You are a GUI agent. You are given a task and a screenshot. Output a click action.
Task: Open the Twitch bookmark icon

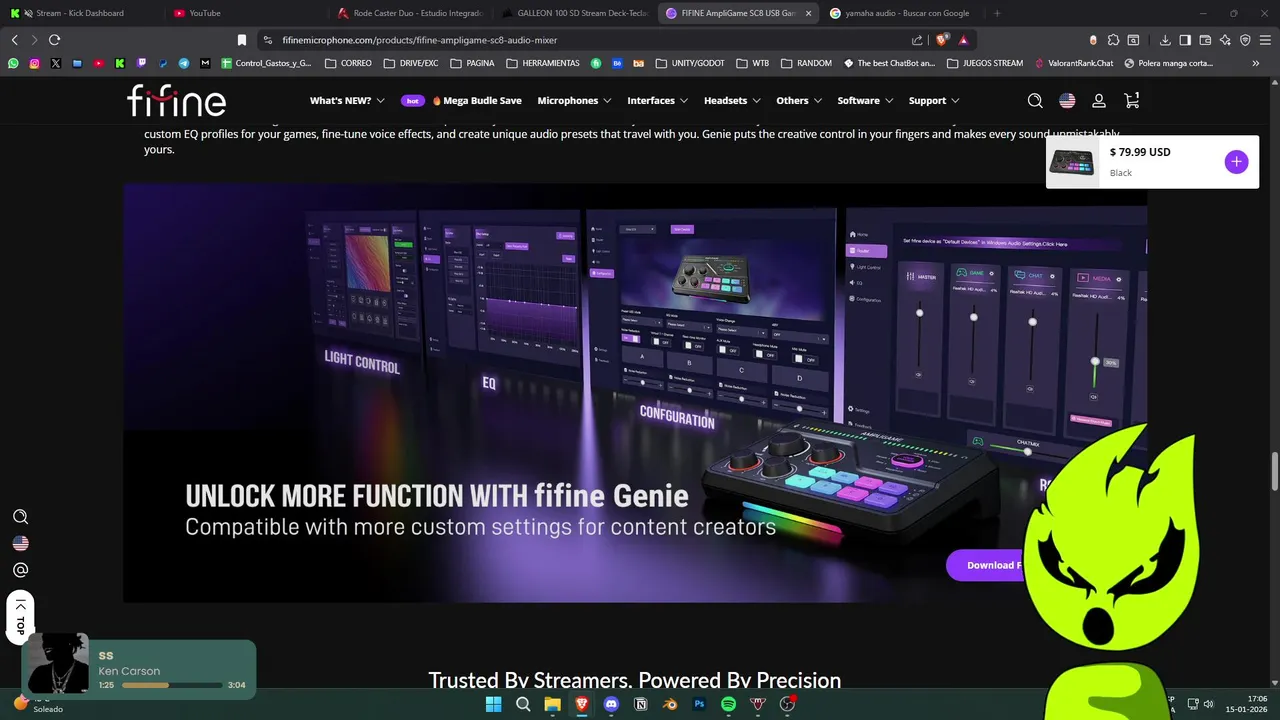[x=141, y=63]
